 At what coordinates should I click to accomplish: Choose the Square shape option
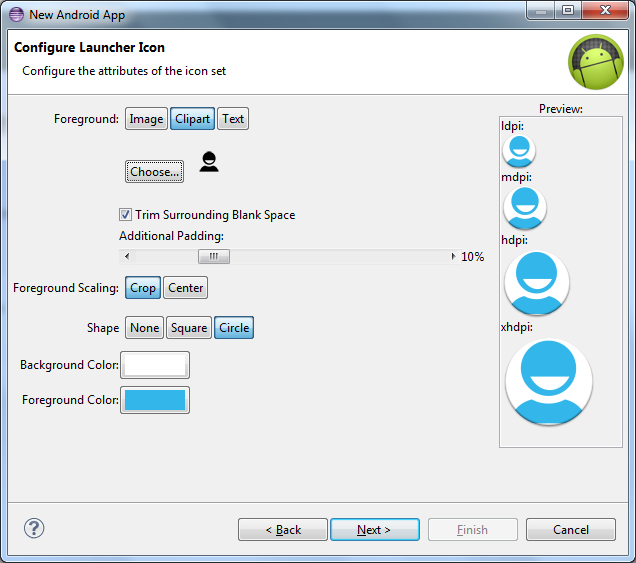pyautogui.click(x=189, y=328)
